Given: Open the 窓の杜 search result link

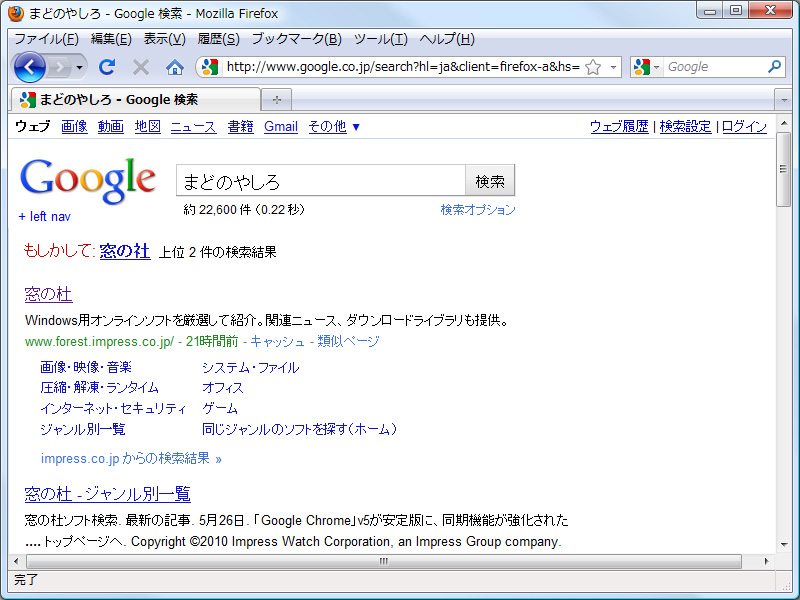Looking at the screenshot, I should (48, 295).
